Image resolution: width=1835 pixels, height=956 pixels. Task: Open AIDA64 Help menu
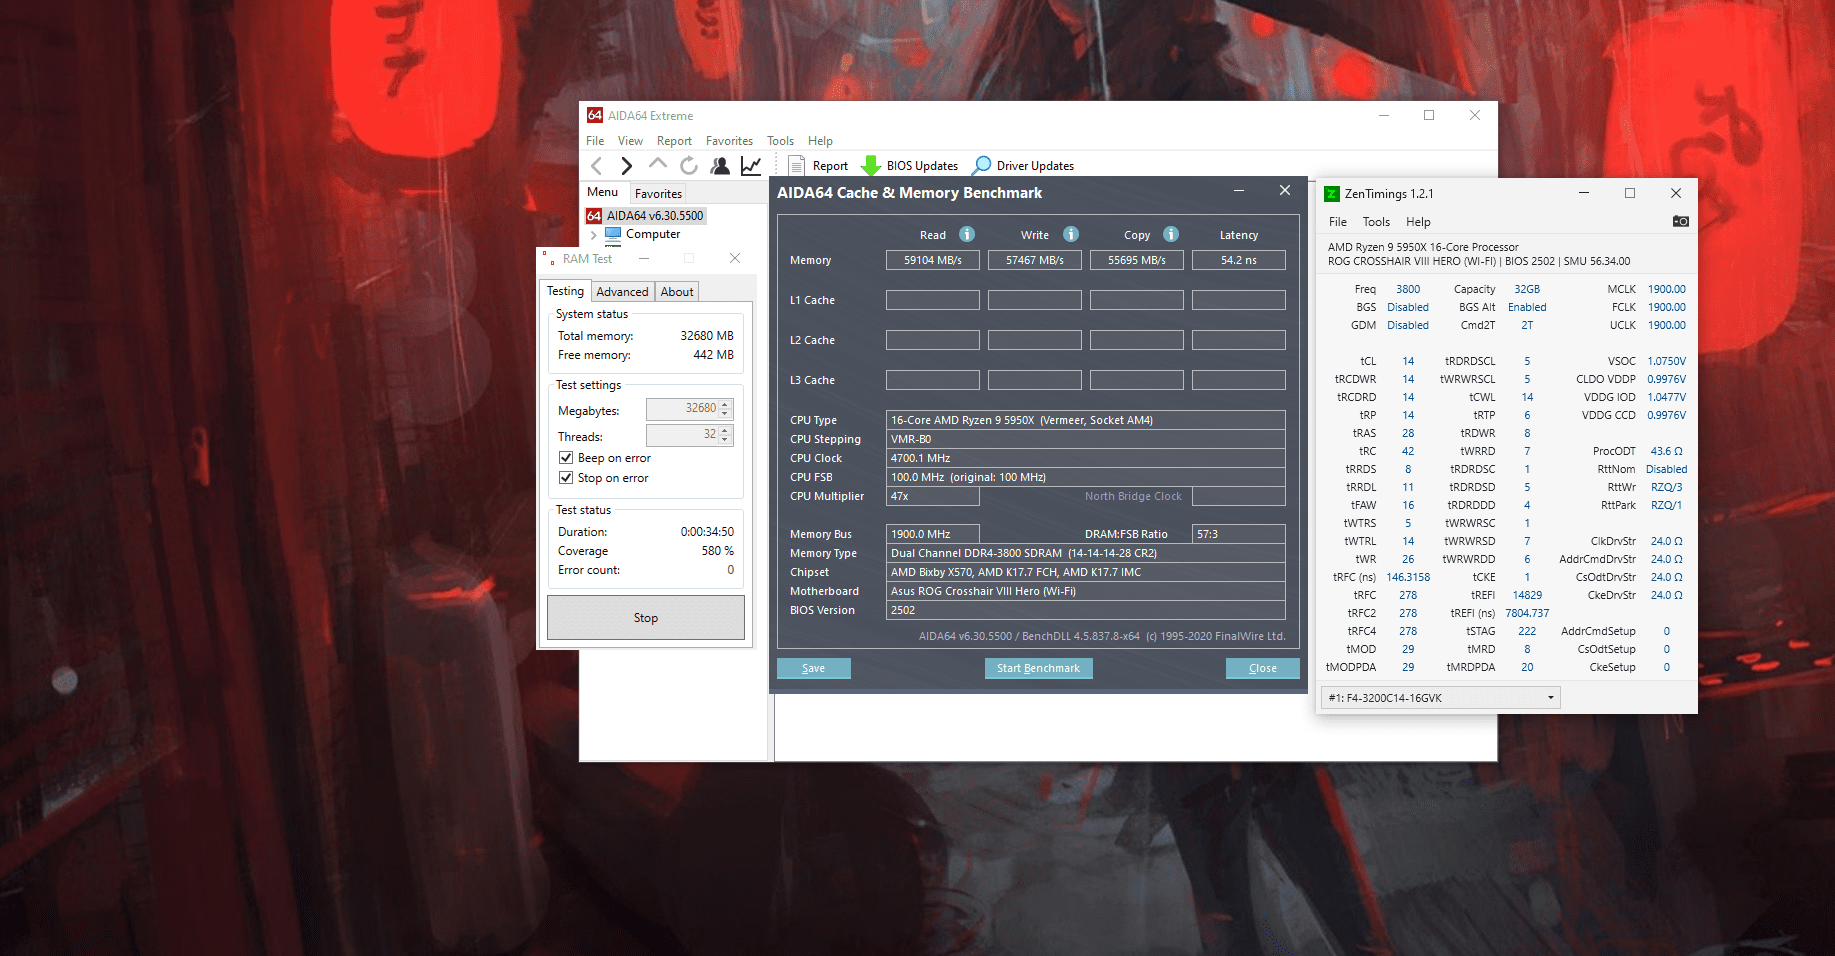tap(820, 141)
